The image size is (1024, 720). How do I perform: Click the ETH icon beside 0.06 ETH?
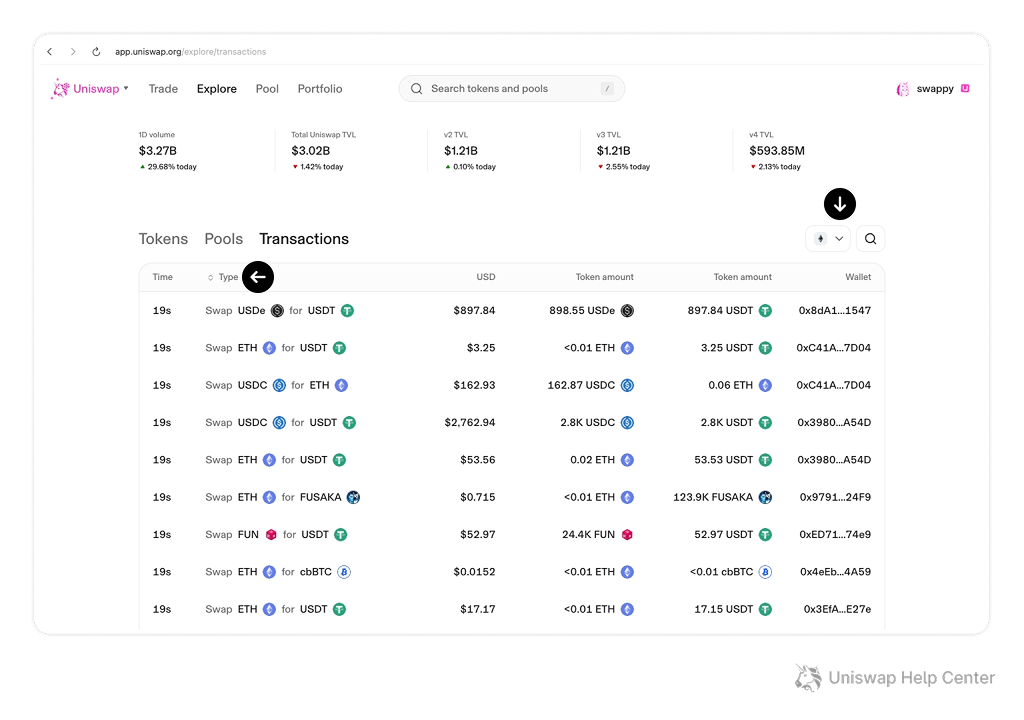[765, 385]
